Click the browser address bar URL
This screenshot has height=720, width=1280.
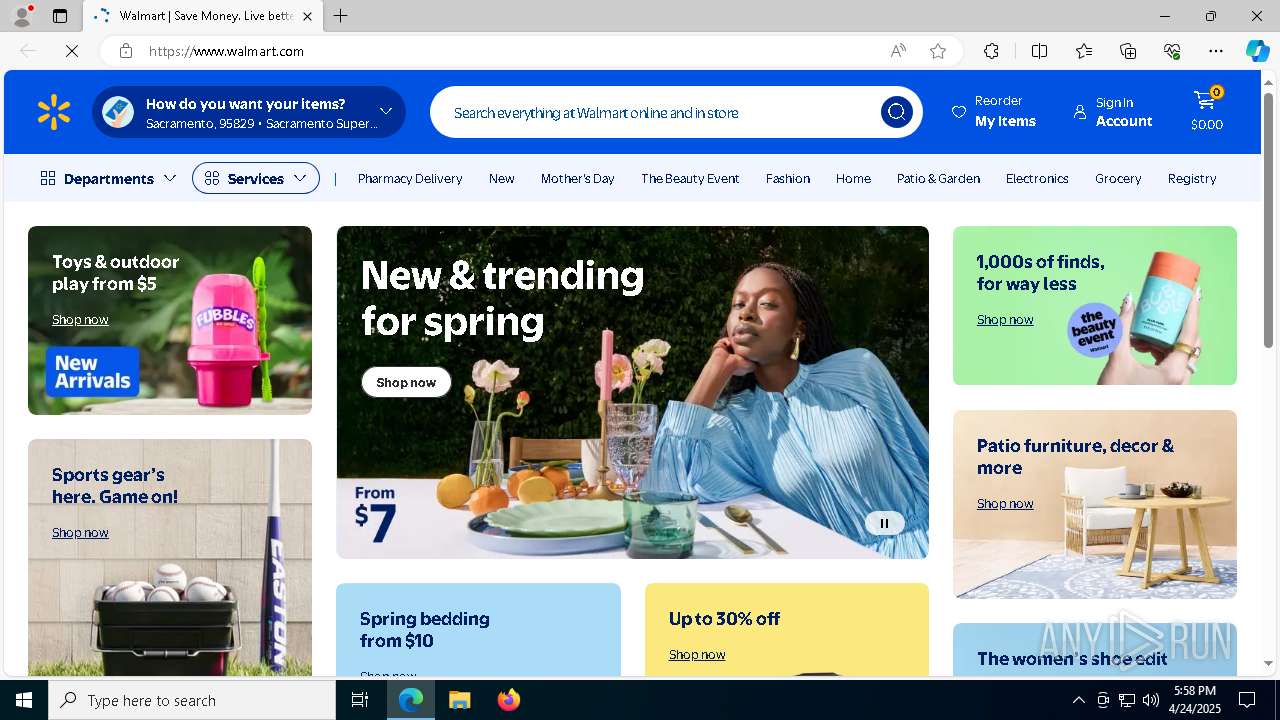pos(226,51)
